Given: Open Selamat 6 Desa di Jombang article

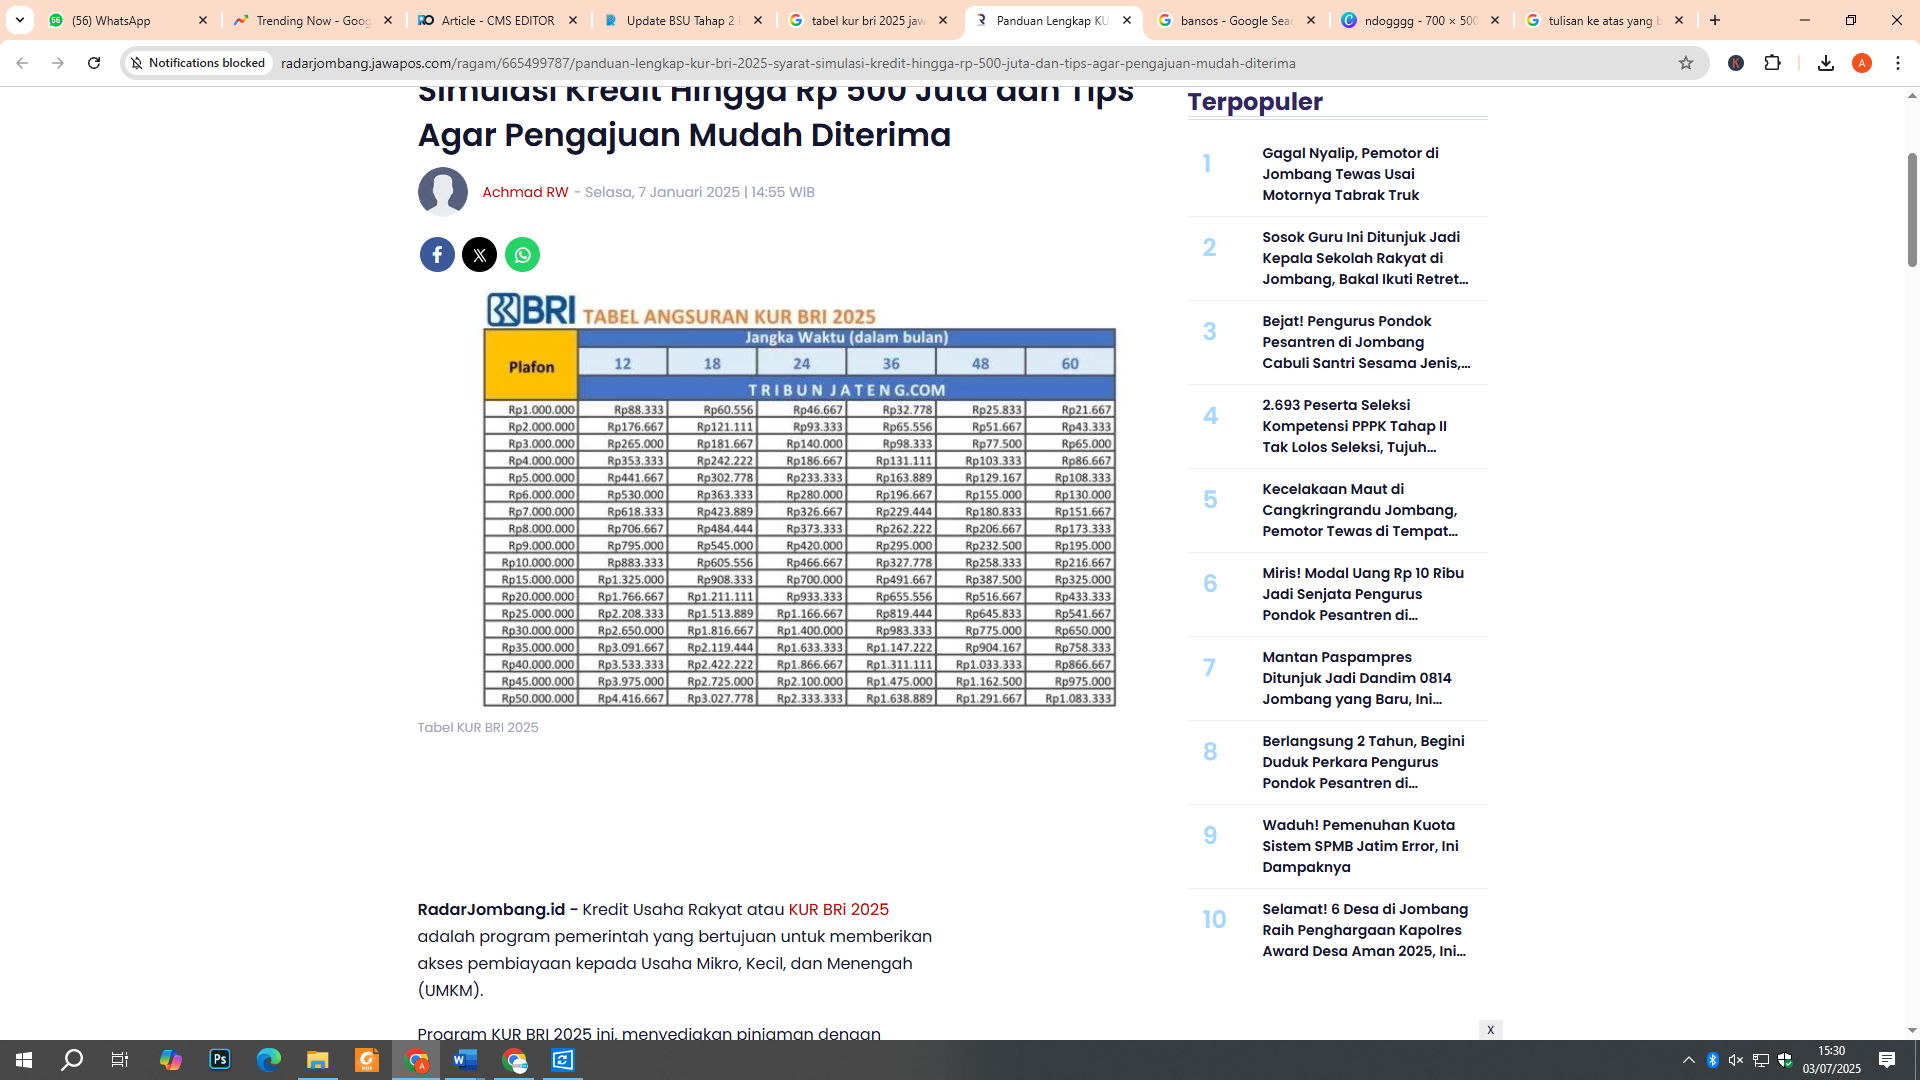Looking at the screenshot, I should point(1365,930).
